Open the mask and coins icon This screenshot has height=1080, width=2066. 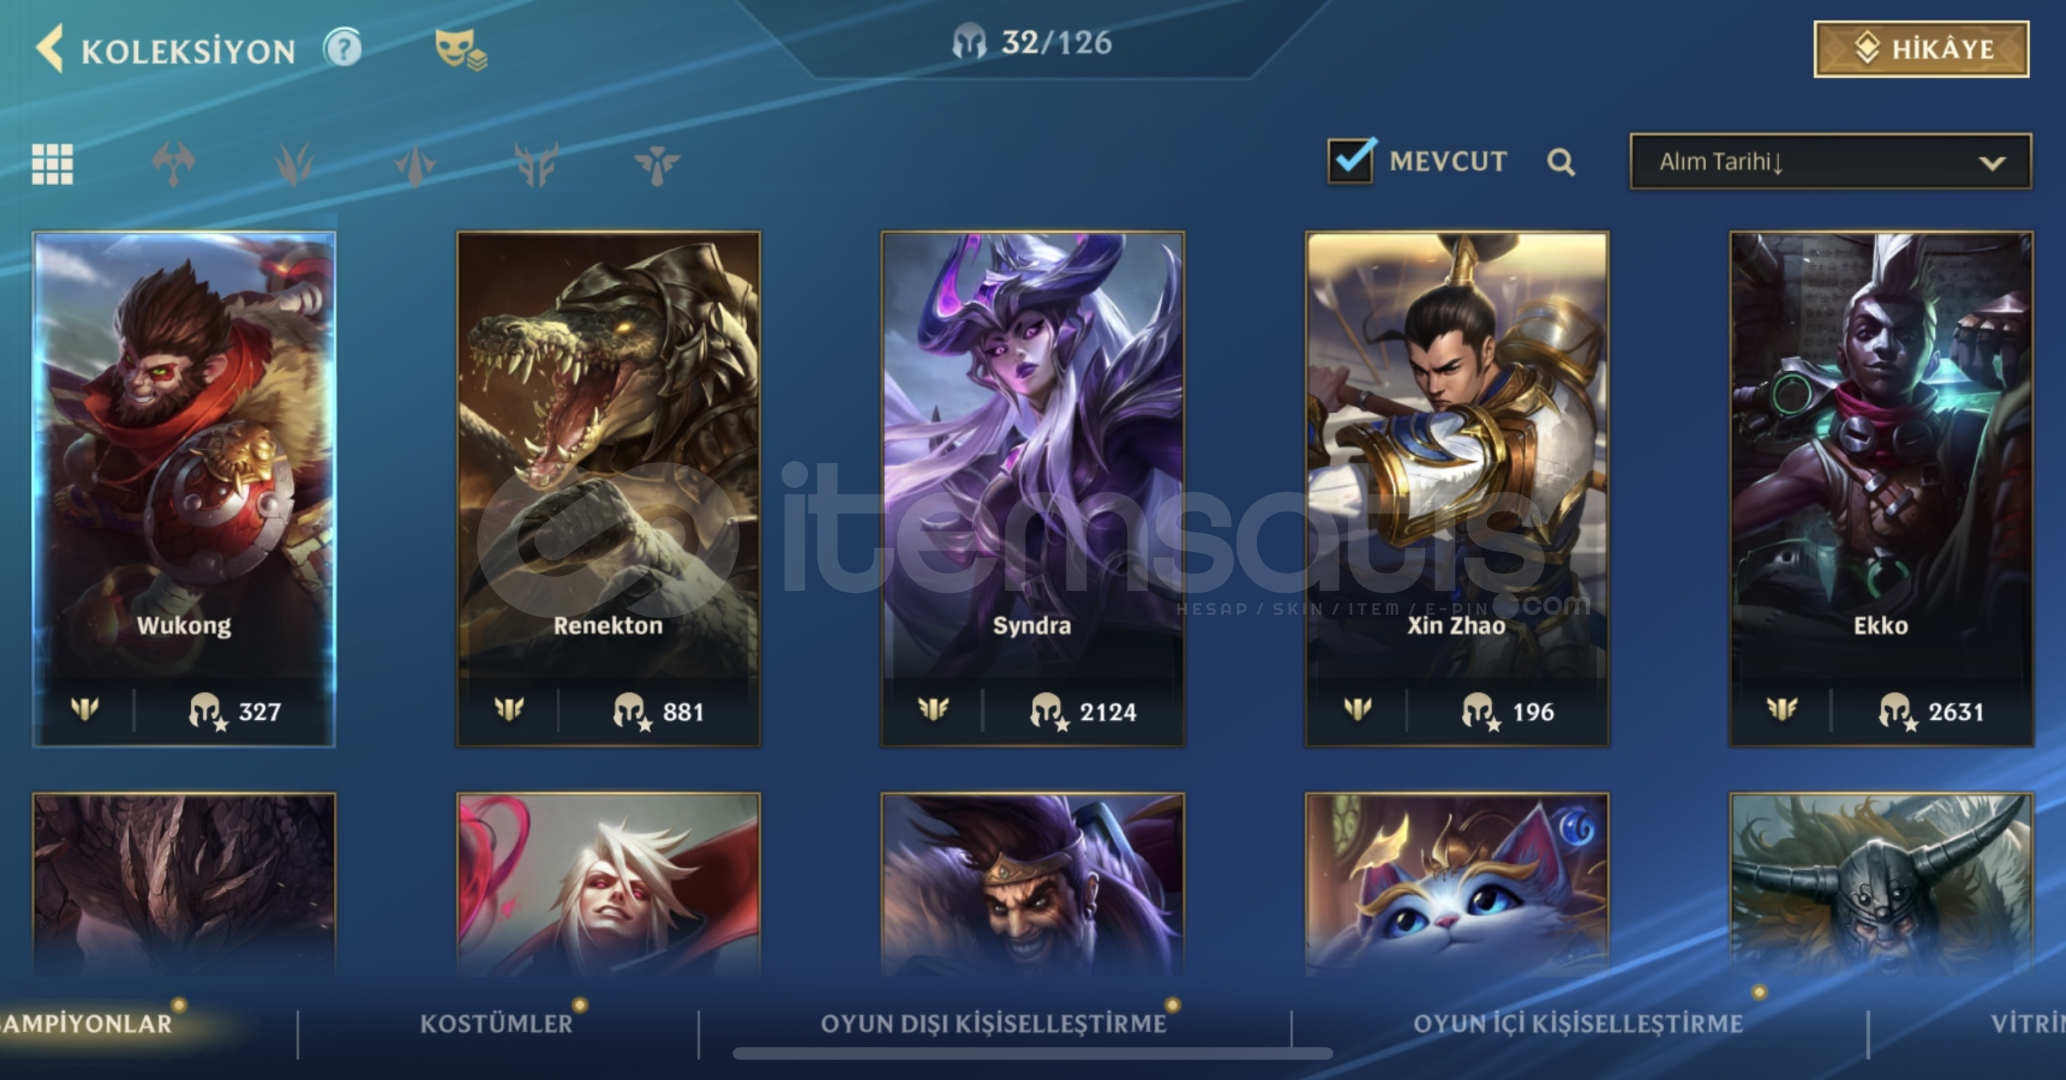click(x=461, y=49)
